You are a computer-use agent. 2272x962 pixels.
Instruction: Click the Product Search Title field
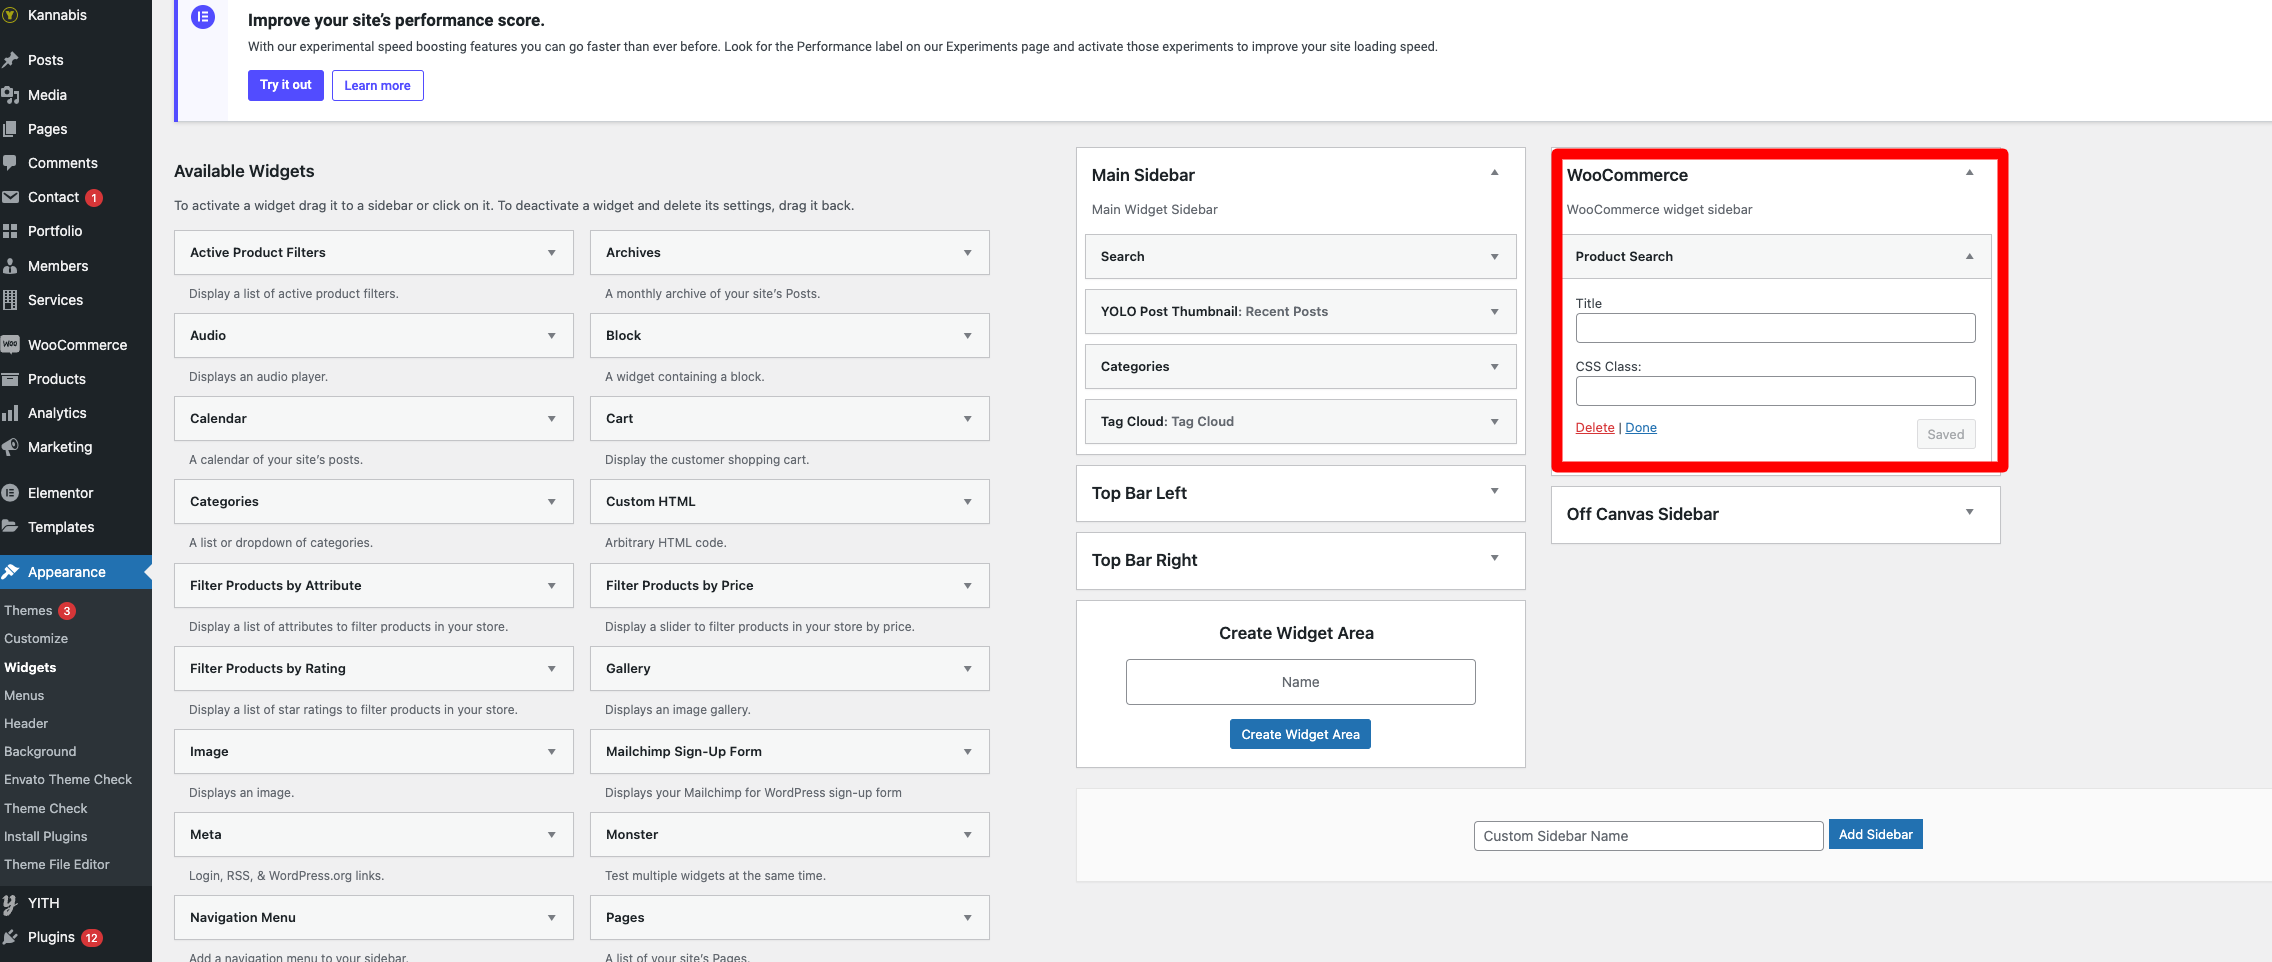pyautogui.click(x=1776, y=328)
